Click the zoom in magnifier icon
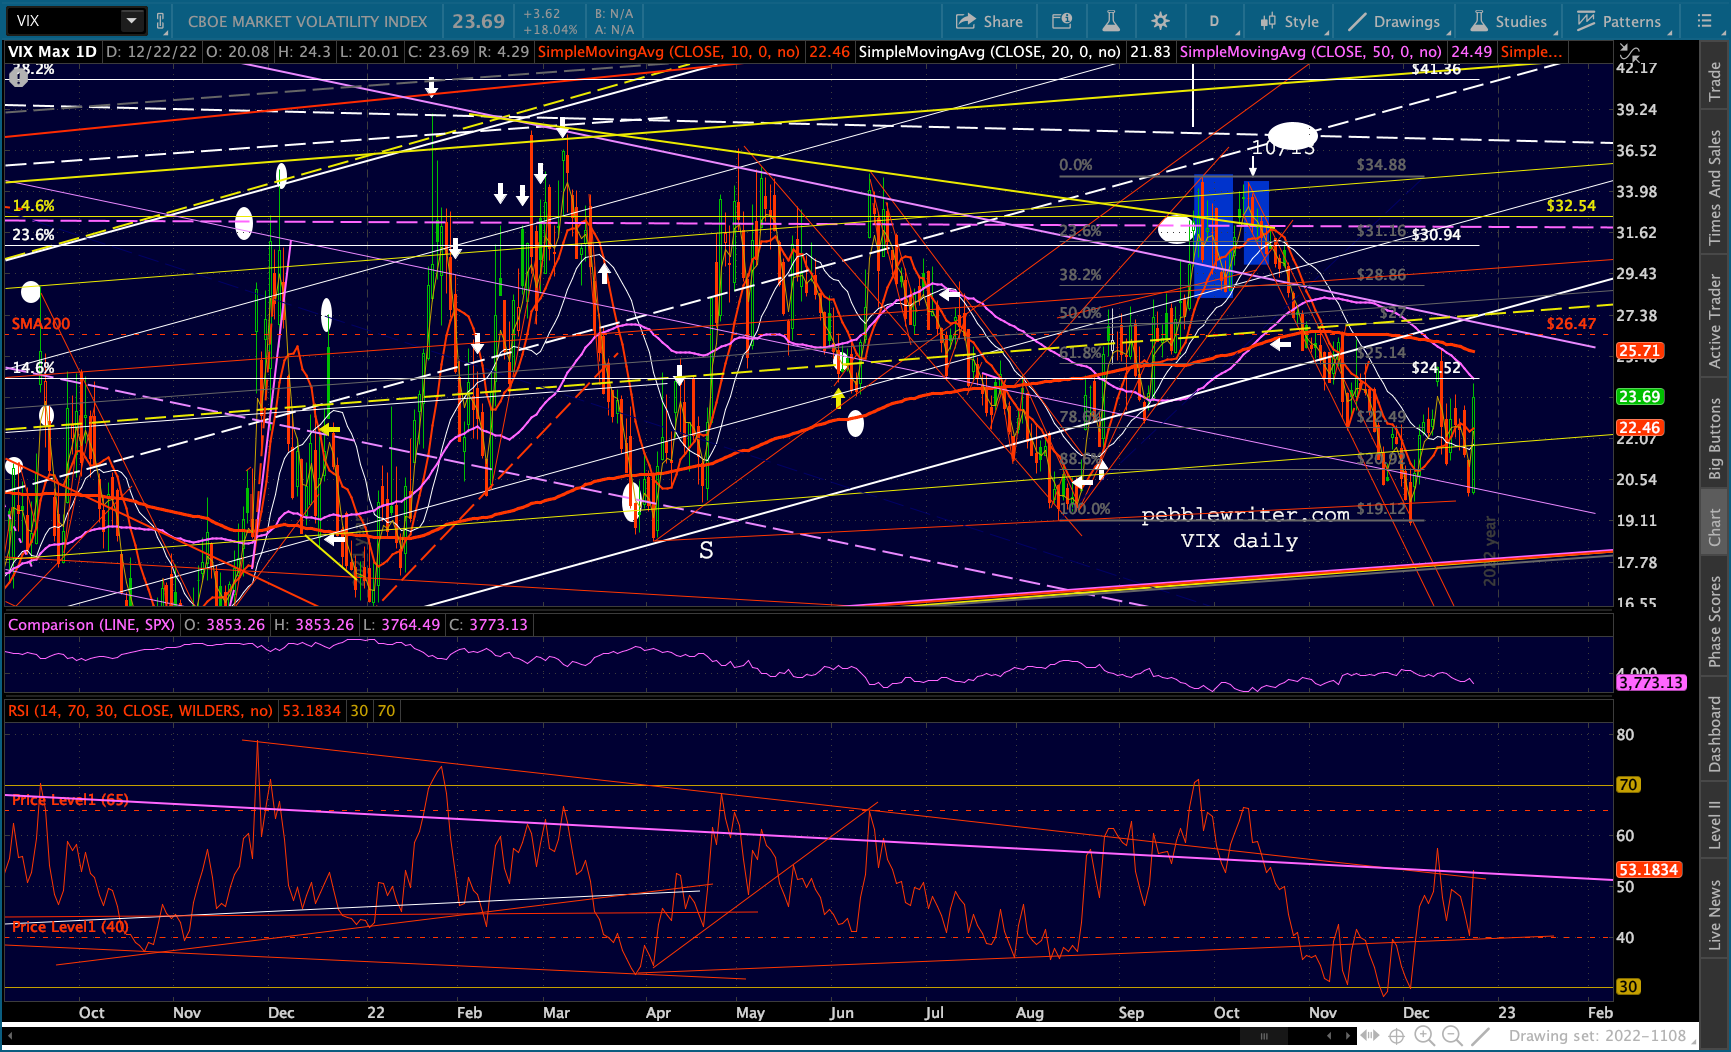1731x1052 pixels. click(1424, 1036)
